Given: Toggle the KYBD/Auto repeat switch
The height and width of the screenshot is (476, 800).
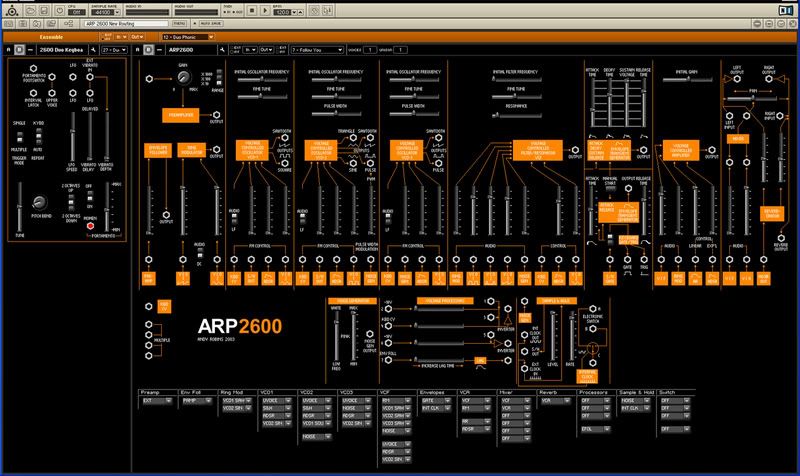Looking at the screenshot, I should (38, 135).
